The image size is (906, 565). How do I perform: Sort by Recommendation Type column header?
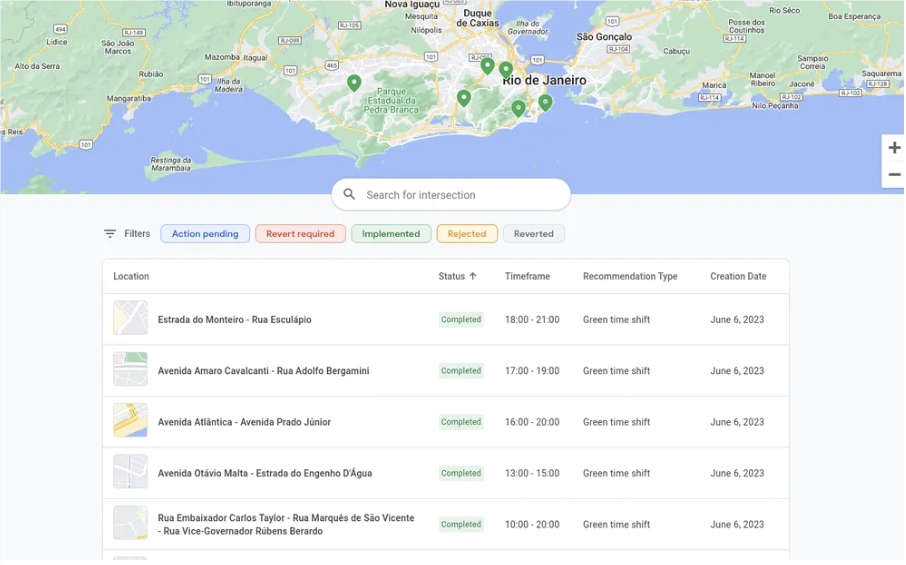(630, 277)
